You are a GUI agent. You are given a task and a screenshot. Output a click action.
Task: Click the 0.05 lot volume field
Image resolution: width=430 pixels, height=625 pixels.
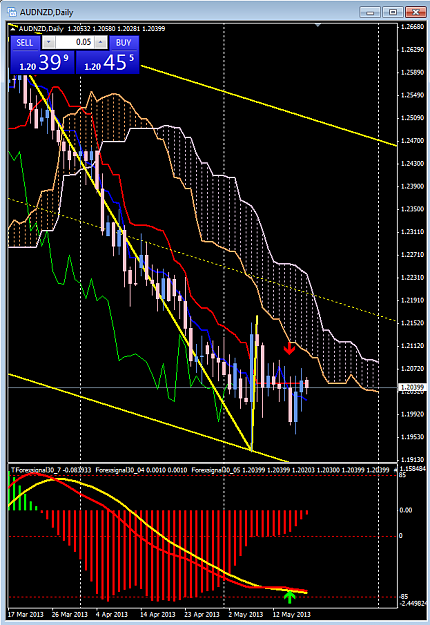click(75, 42)
